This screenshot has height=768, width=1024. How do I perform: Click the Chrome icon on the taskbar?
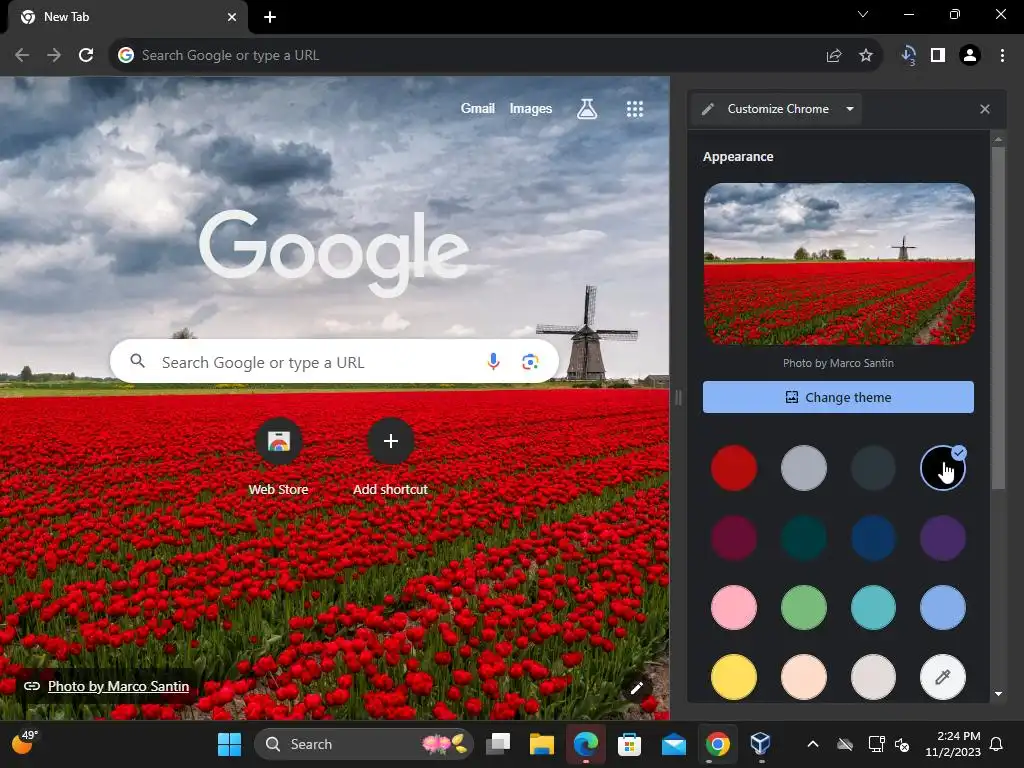coord(717,744)
